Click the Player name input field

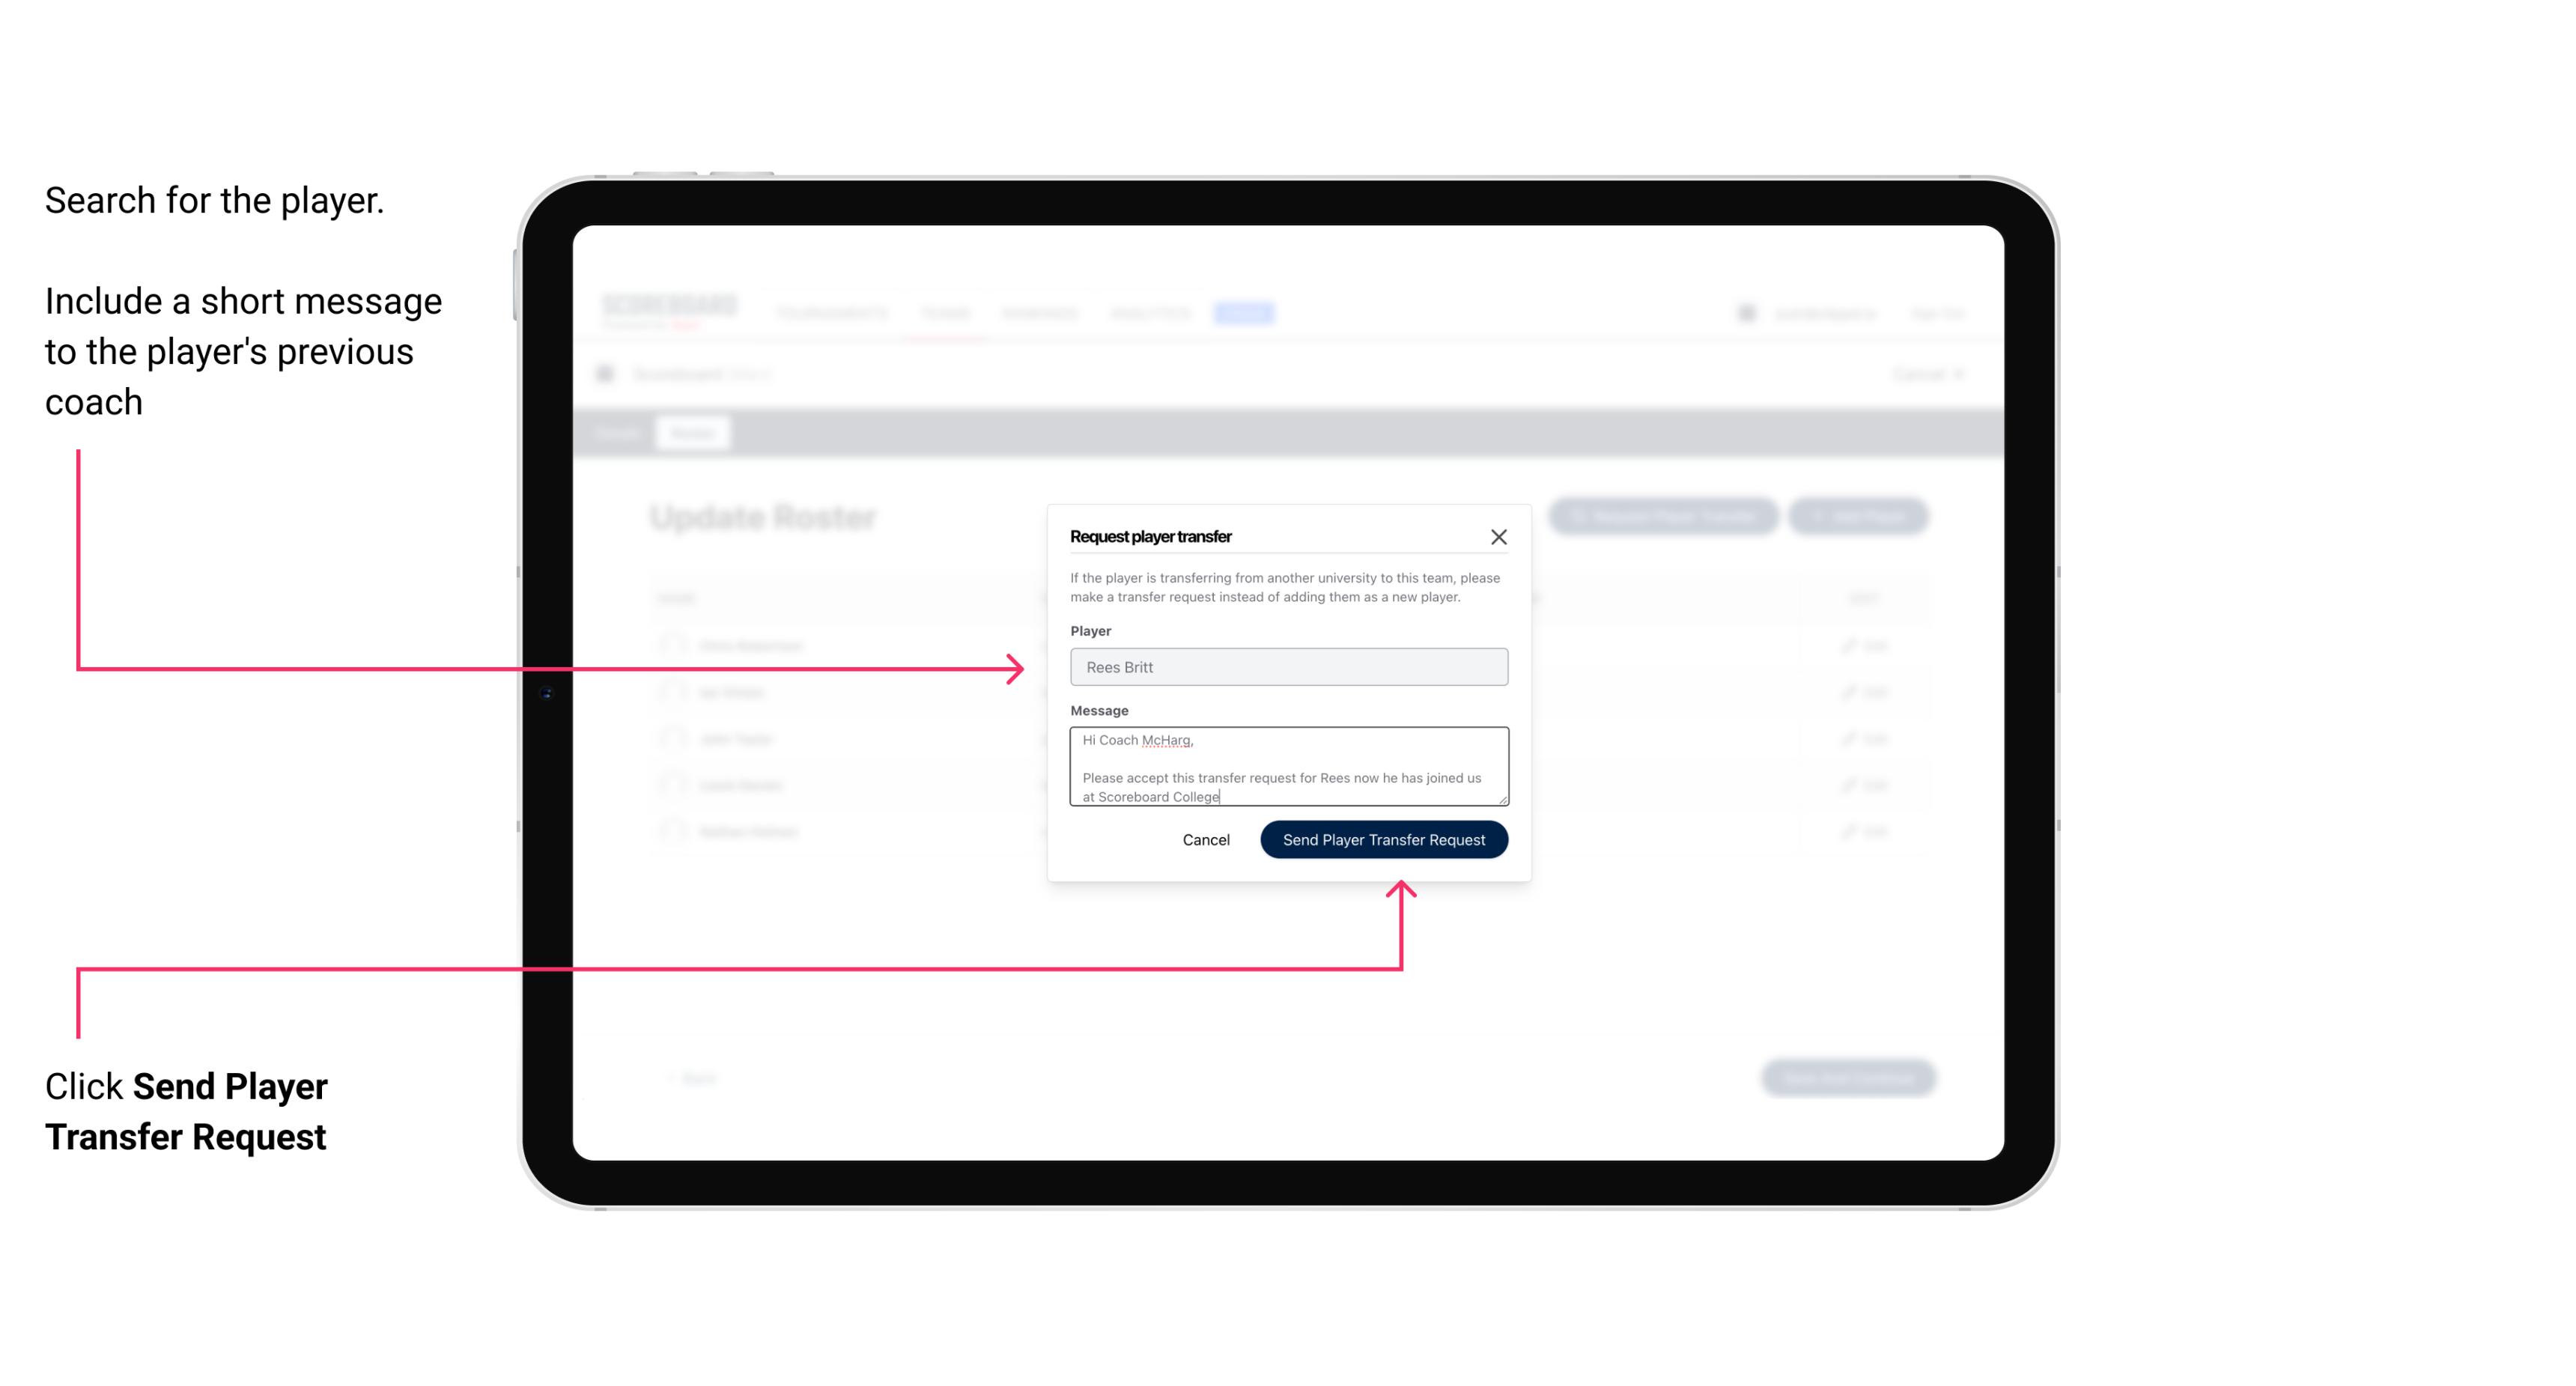click(1286, 667)
